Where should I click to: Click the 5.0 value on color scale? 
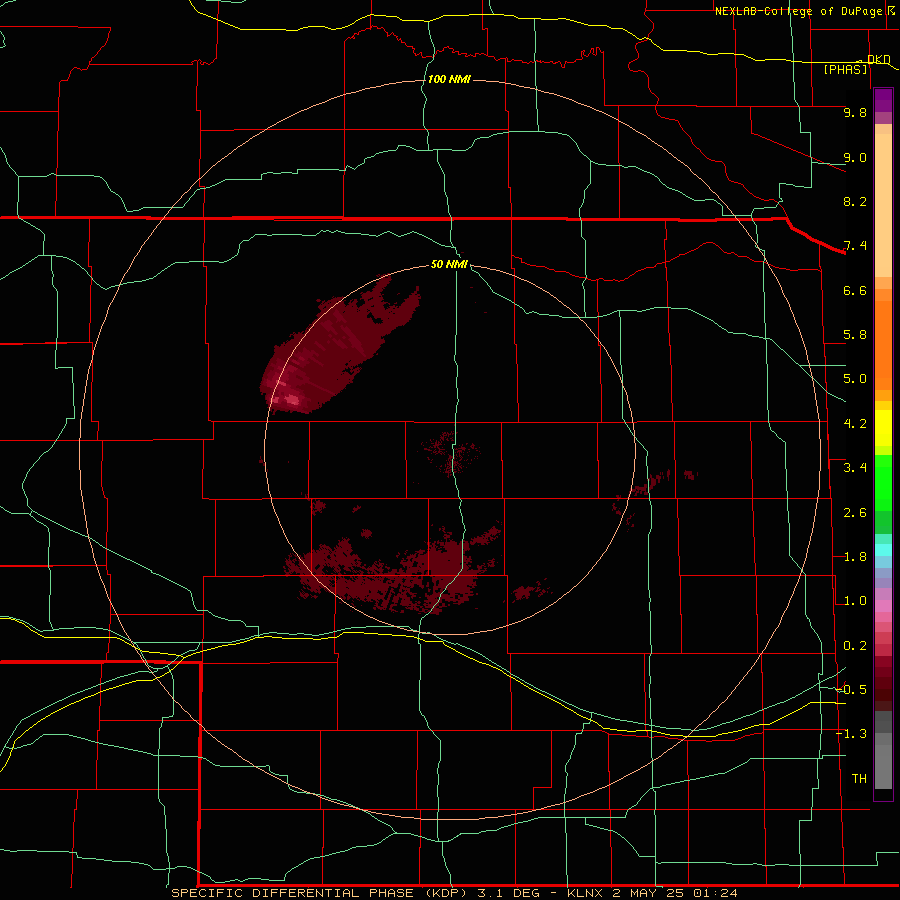[855, 379]
